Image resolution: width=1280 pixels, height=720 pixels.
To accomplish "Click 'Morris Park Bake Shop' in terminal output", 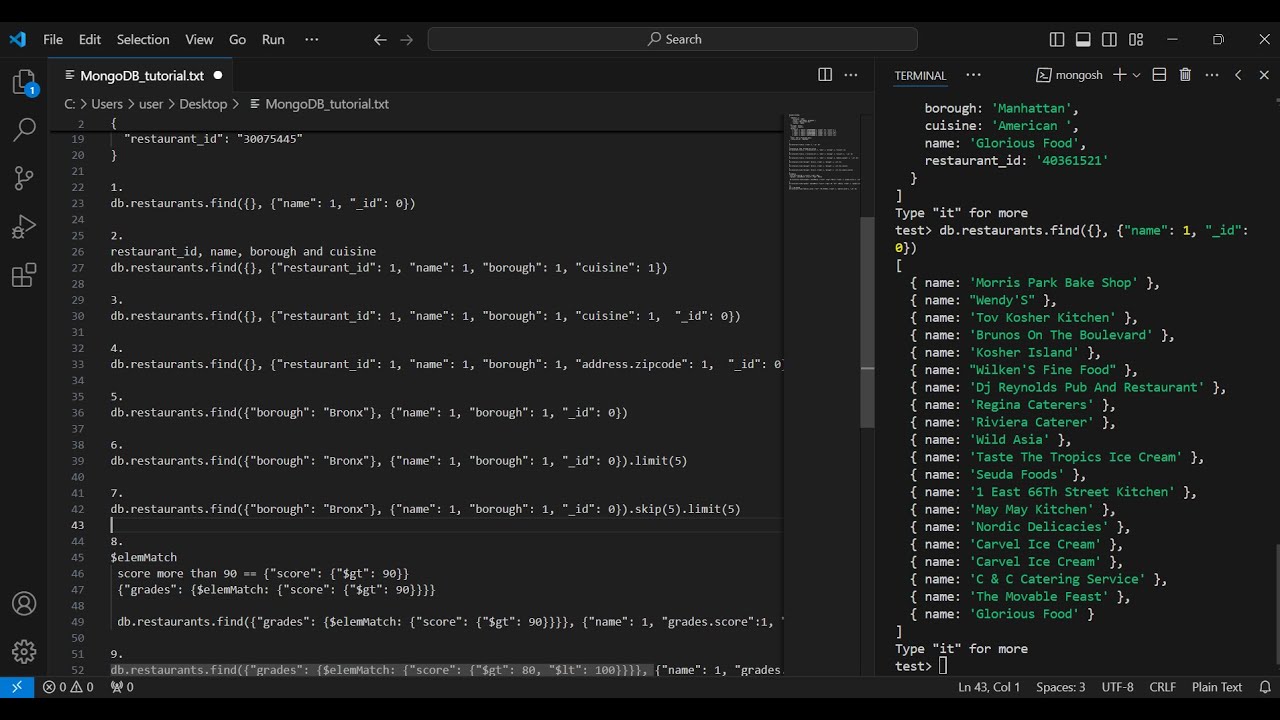I will (1054, 283).
